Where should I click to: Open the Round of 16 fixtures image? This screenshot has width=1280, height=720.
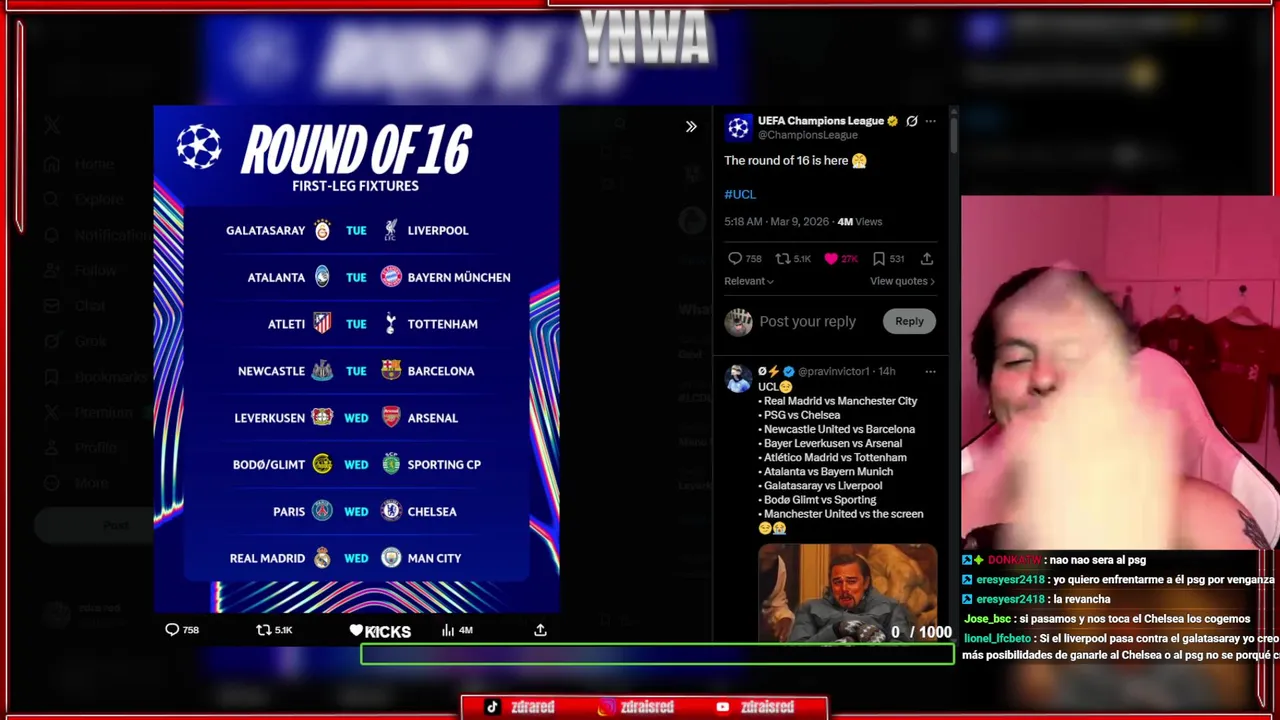point(356,359)
